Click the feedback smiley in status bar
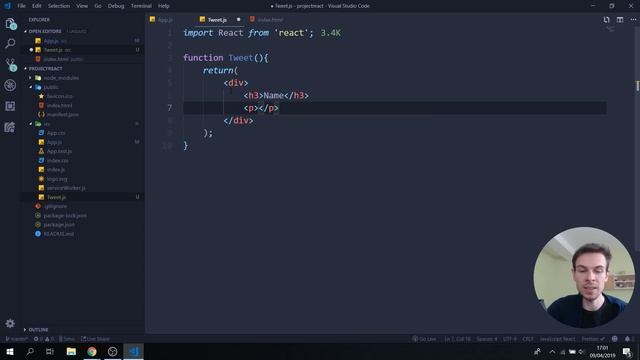Image resolution: width=640 pixels, height=360 pixels. click(615, 339)
